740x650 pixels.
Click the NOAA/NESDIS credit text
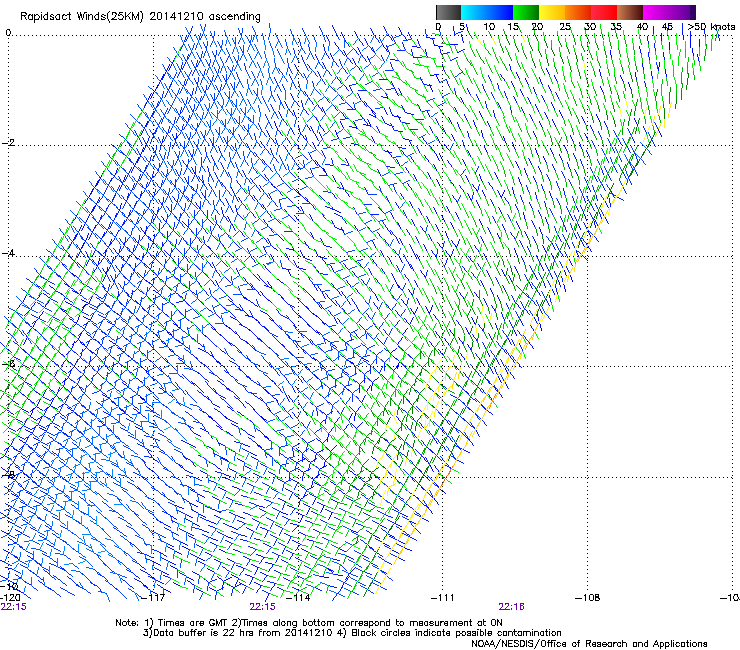(589, 644)
